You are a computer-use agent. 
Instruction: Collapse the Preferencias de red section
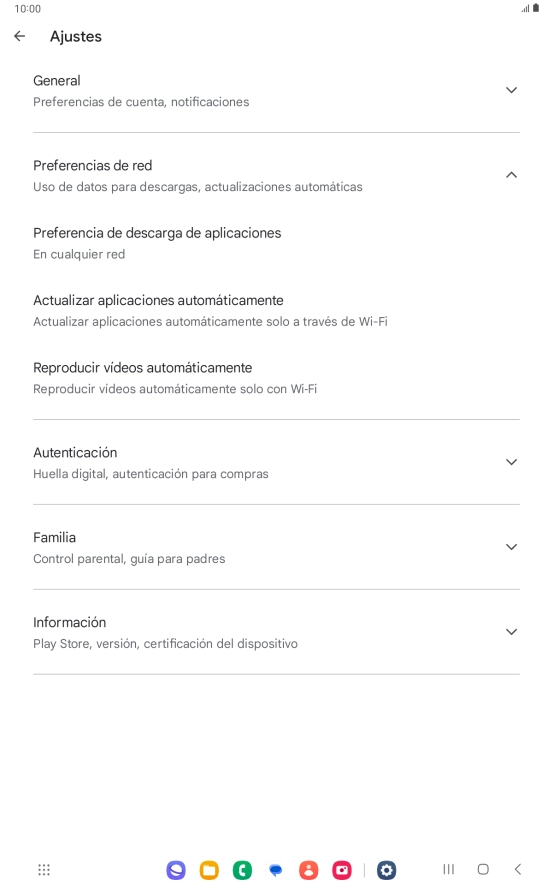click(x=511, y=175)
